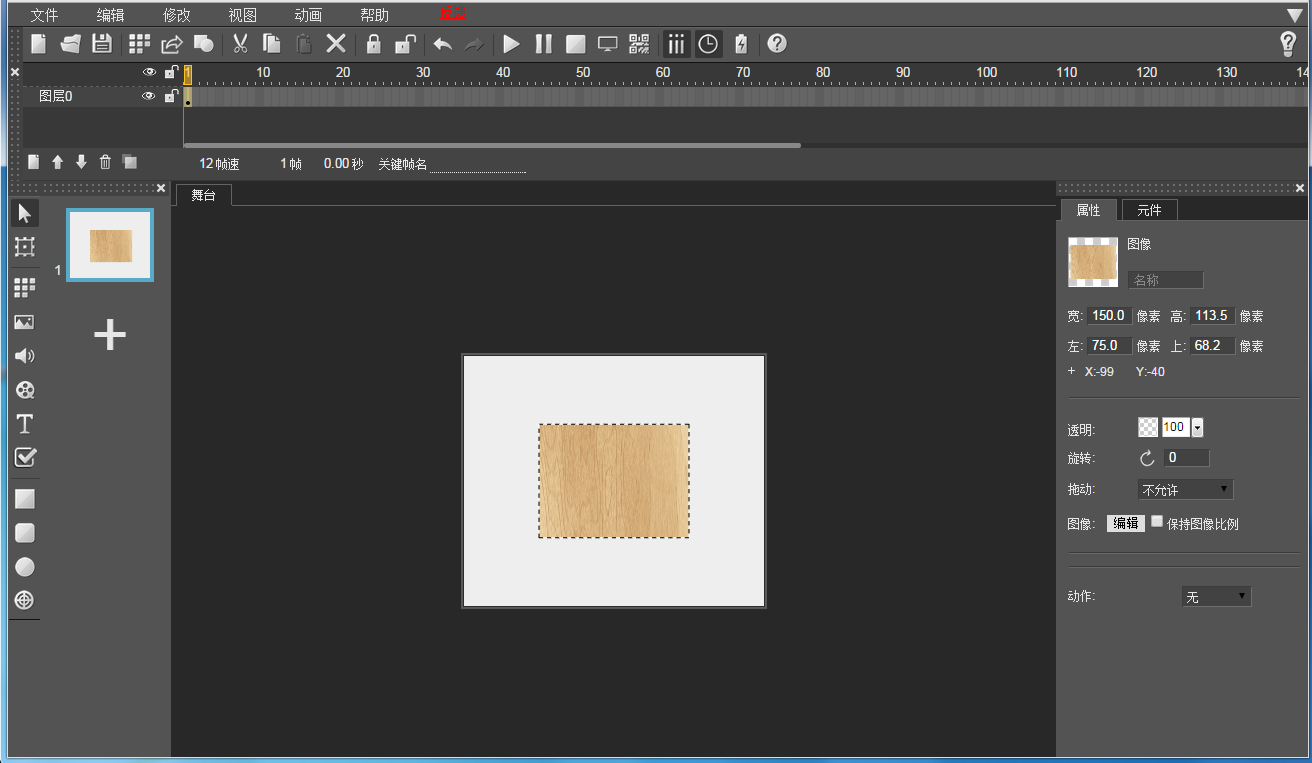Screen dimensions: 1312x763
Task: Expand the 动作 dropdown showing 无
Action: pos(1215,597)
